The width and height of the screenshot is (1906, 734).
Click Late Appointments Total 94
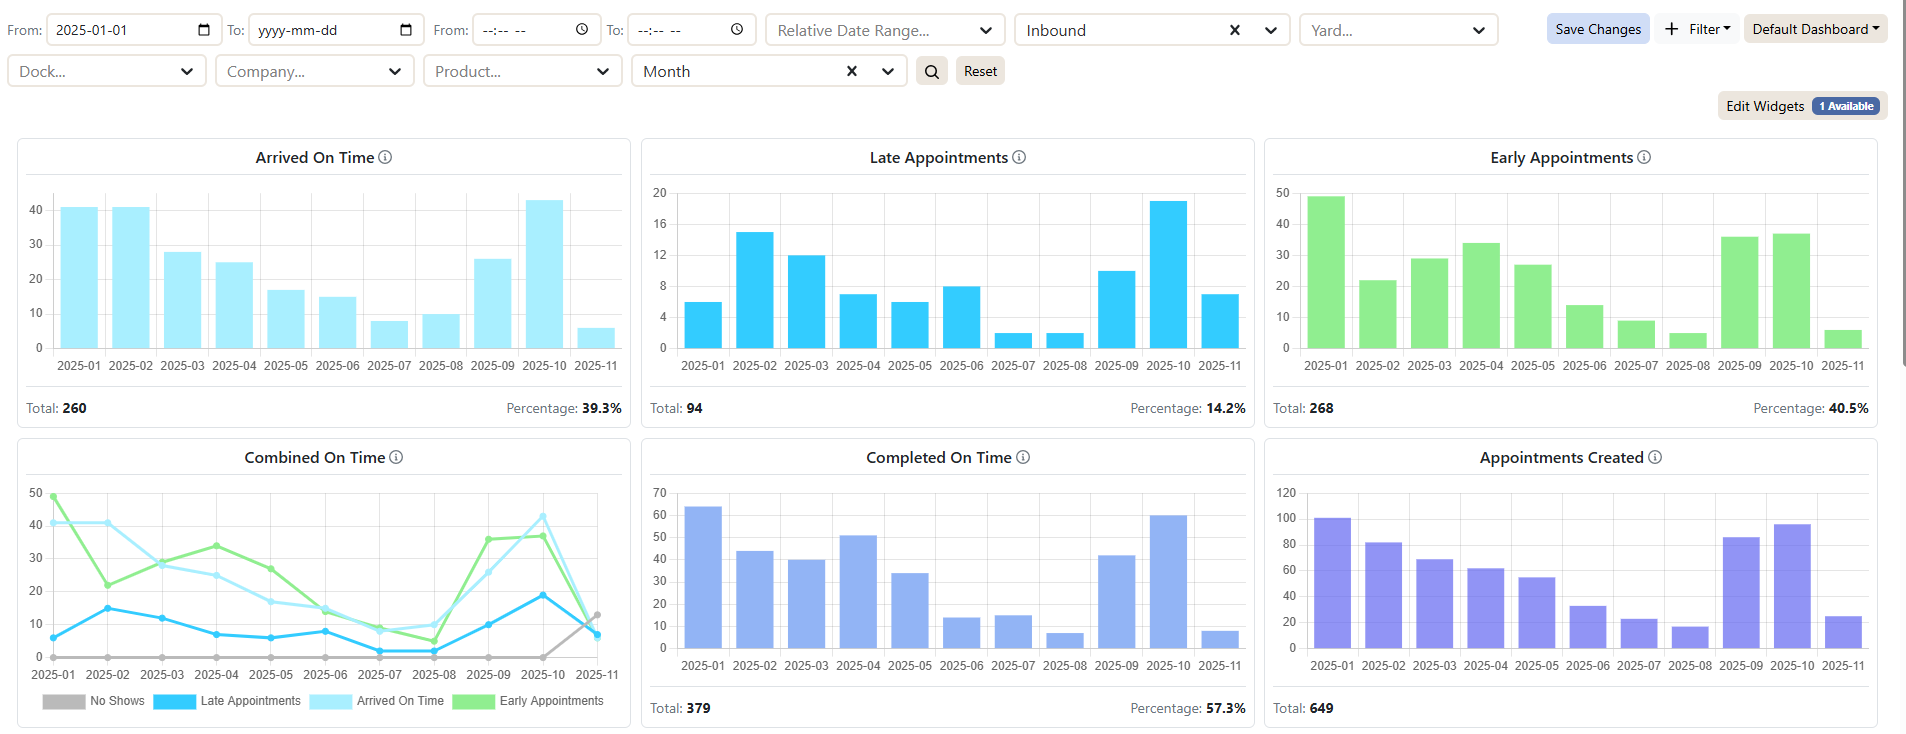676,408
